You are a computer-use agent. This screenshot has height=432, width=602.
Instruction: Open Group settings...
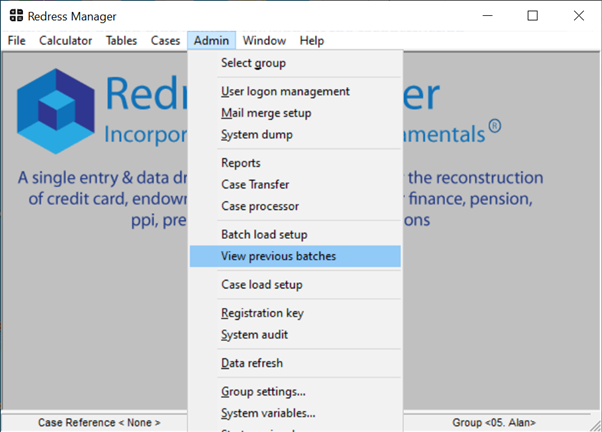pos(295,392)
